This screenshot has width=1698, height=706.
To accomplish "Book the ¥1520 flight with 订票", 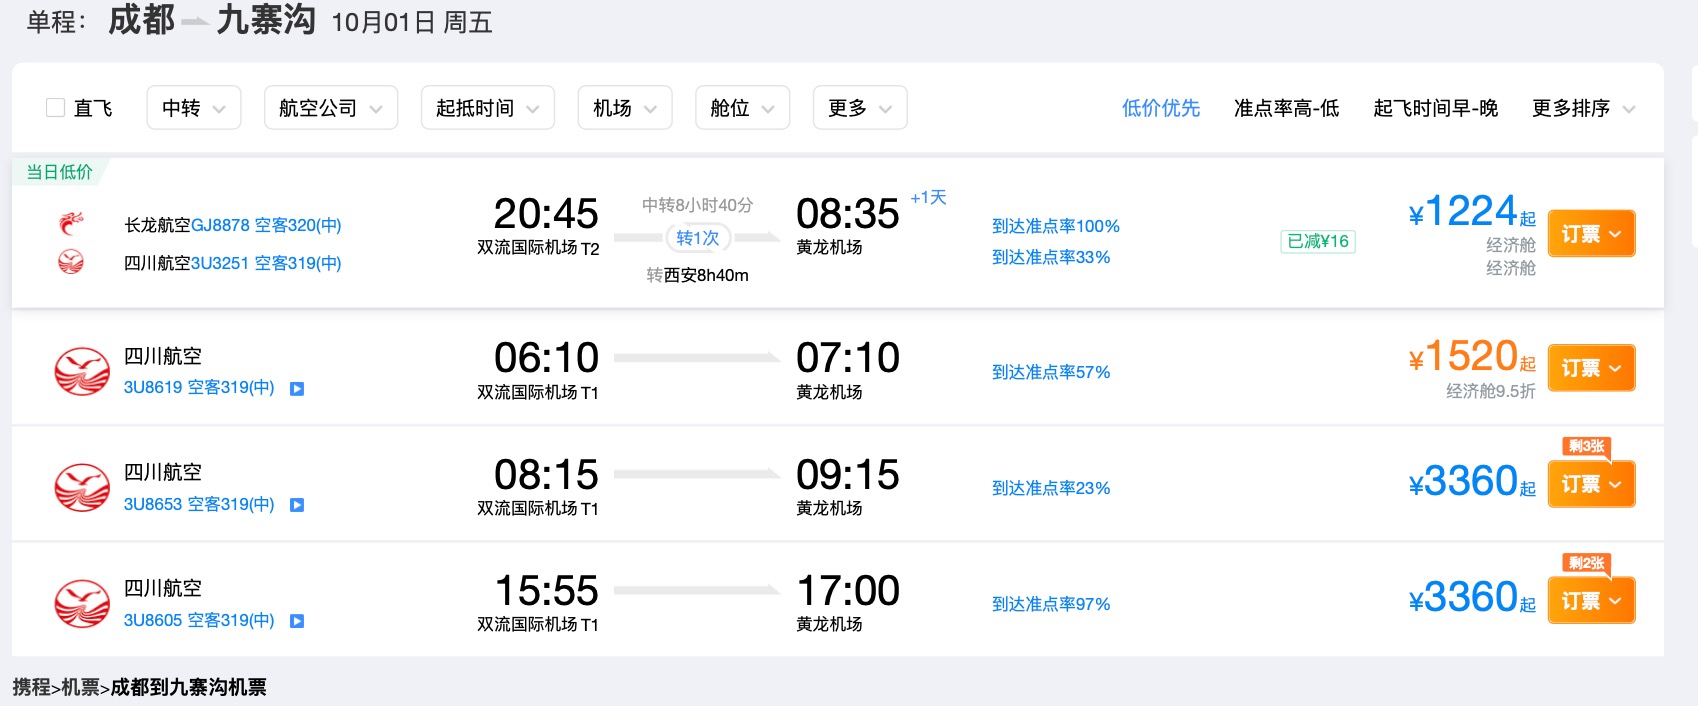I will pos(1591,368).
